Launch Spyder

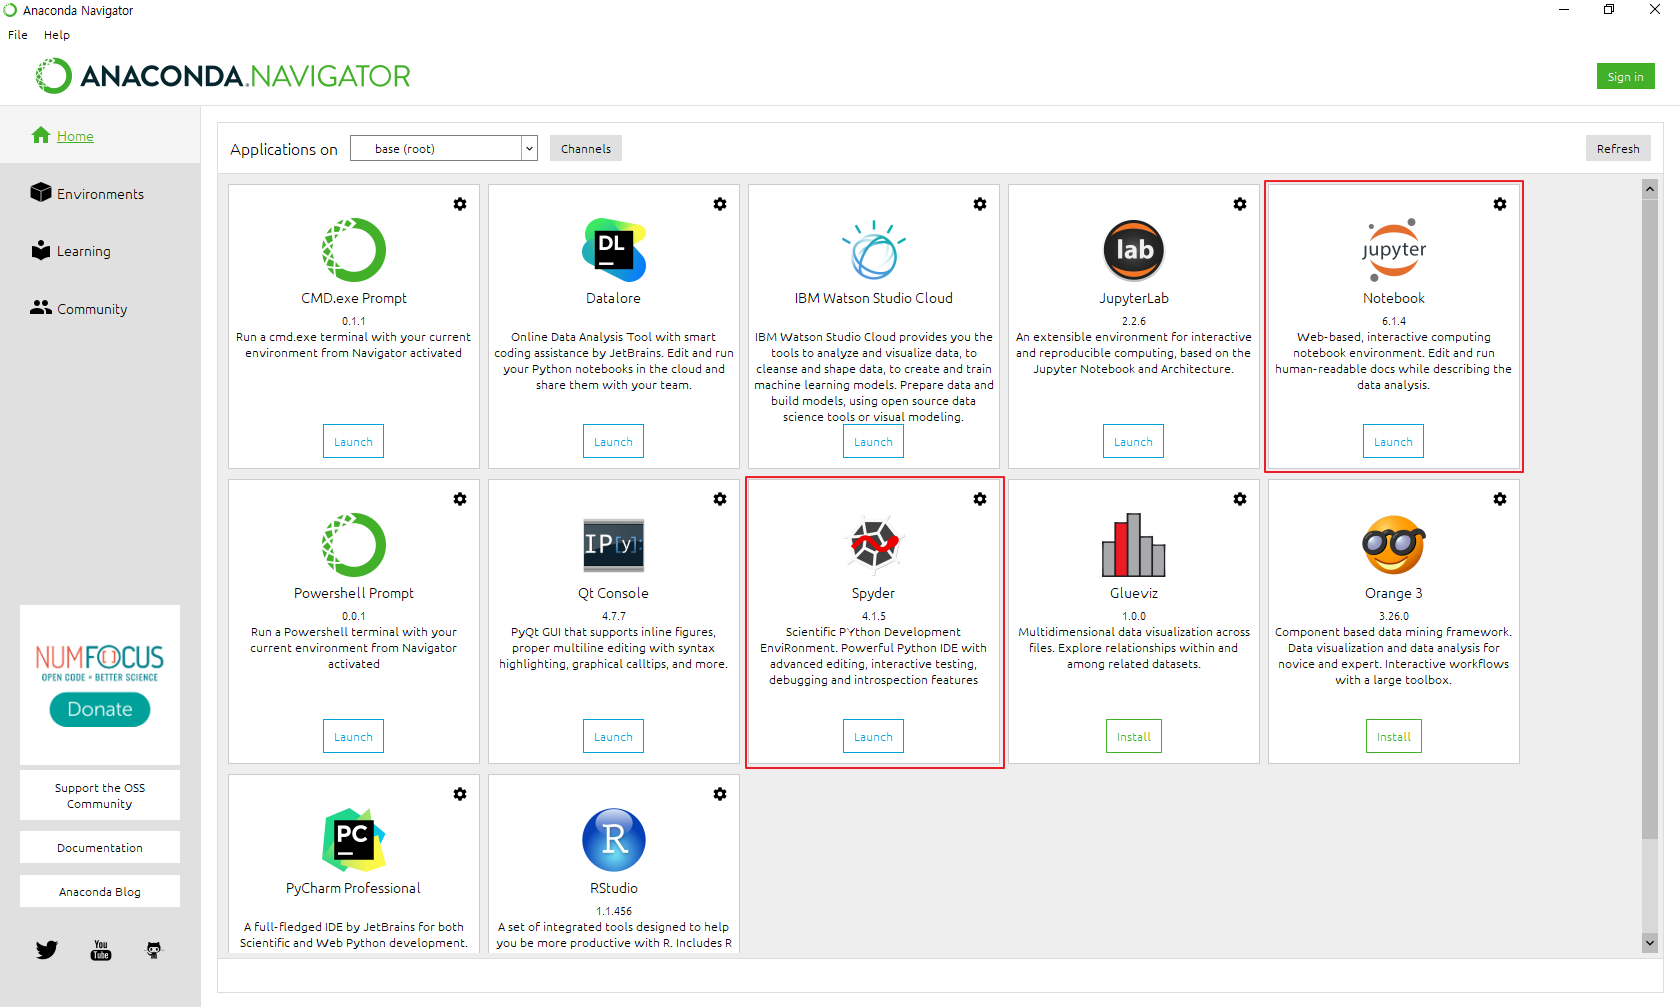coord(874,736)
